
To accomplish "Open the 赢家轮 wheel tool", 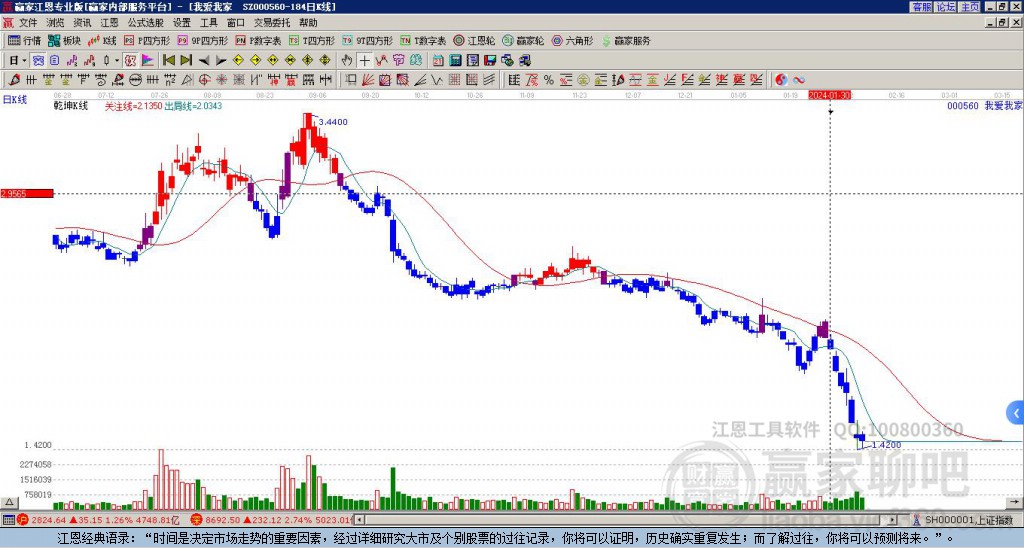I will click(523, 40).
